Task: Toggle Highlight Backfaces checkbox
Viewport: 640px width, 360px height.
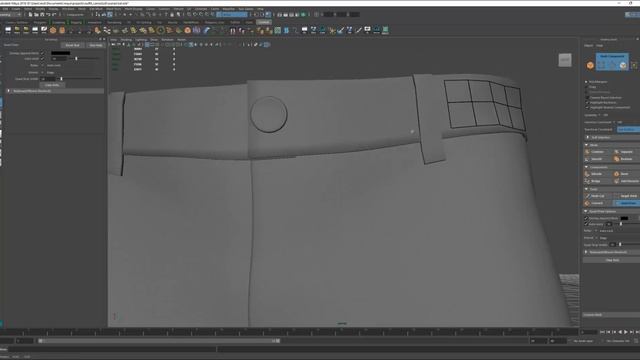Action: click(x=587, y=102)
